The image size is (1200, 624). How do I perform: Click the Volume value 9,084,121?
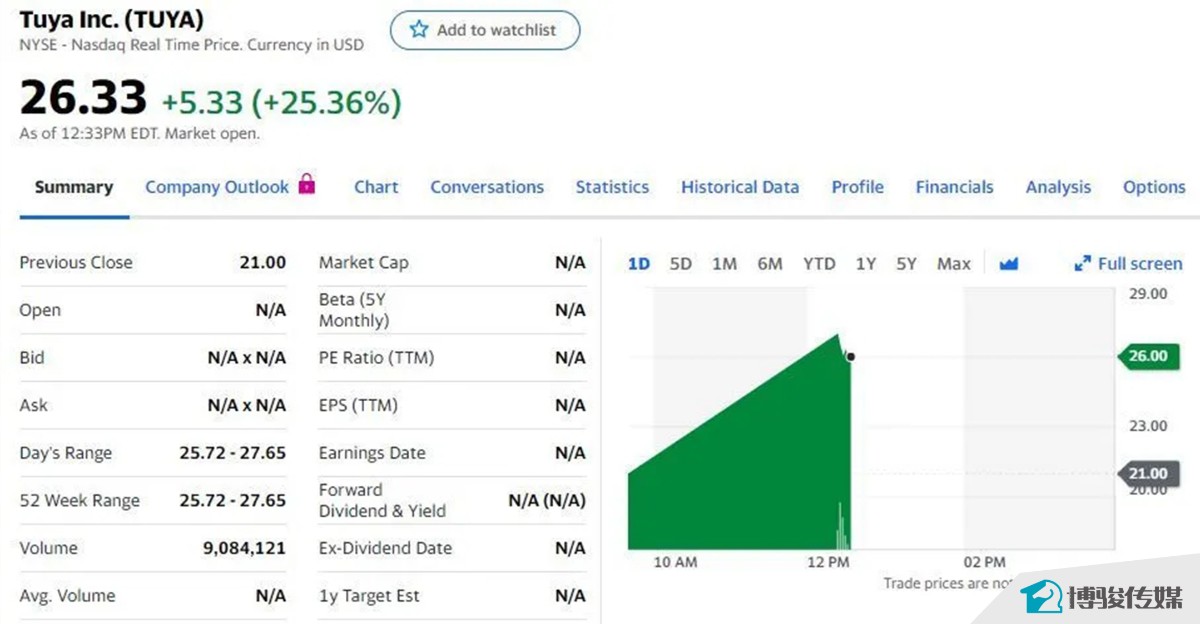tap(244, 548)
